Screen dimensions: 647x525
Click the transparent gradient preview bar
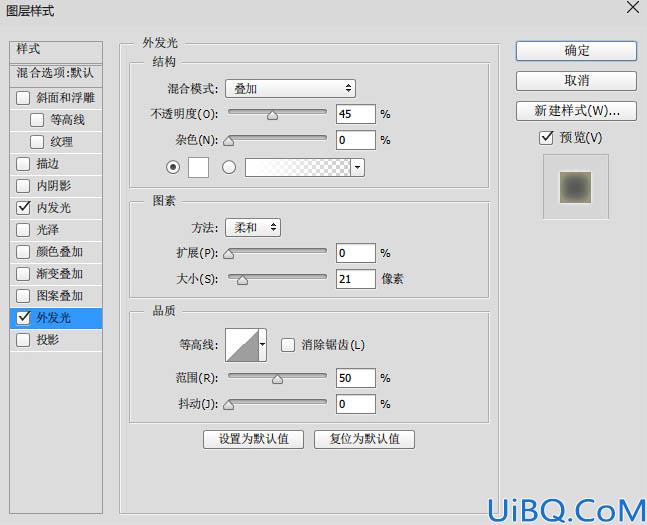pos(298,168)
